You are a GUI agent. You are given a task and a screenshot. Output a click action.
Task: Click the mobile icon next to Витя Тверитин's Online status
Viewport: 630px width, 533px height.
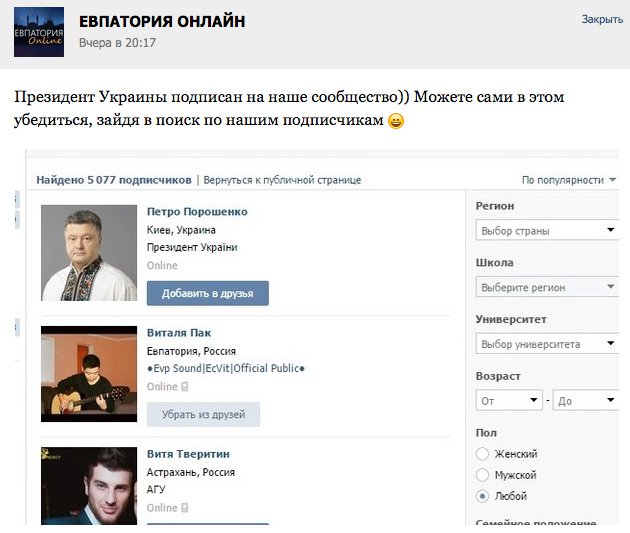[185, 508]
